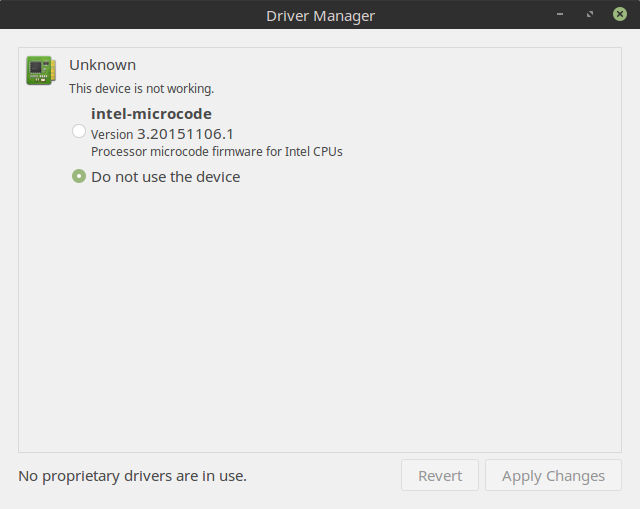Close the Driver Manager window

619,15
